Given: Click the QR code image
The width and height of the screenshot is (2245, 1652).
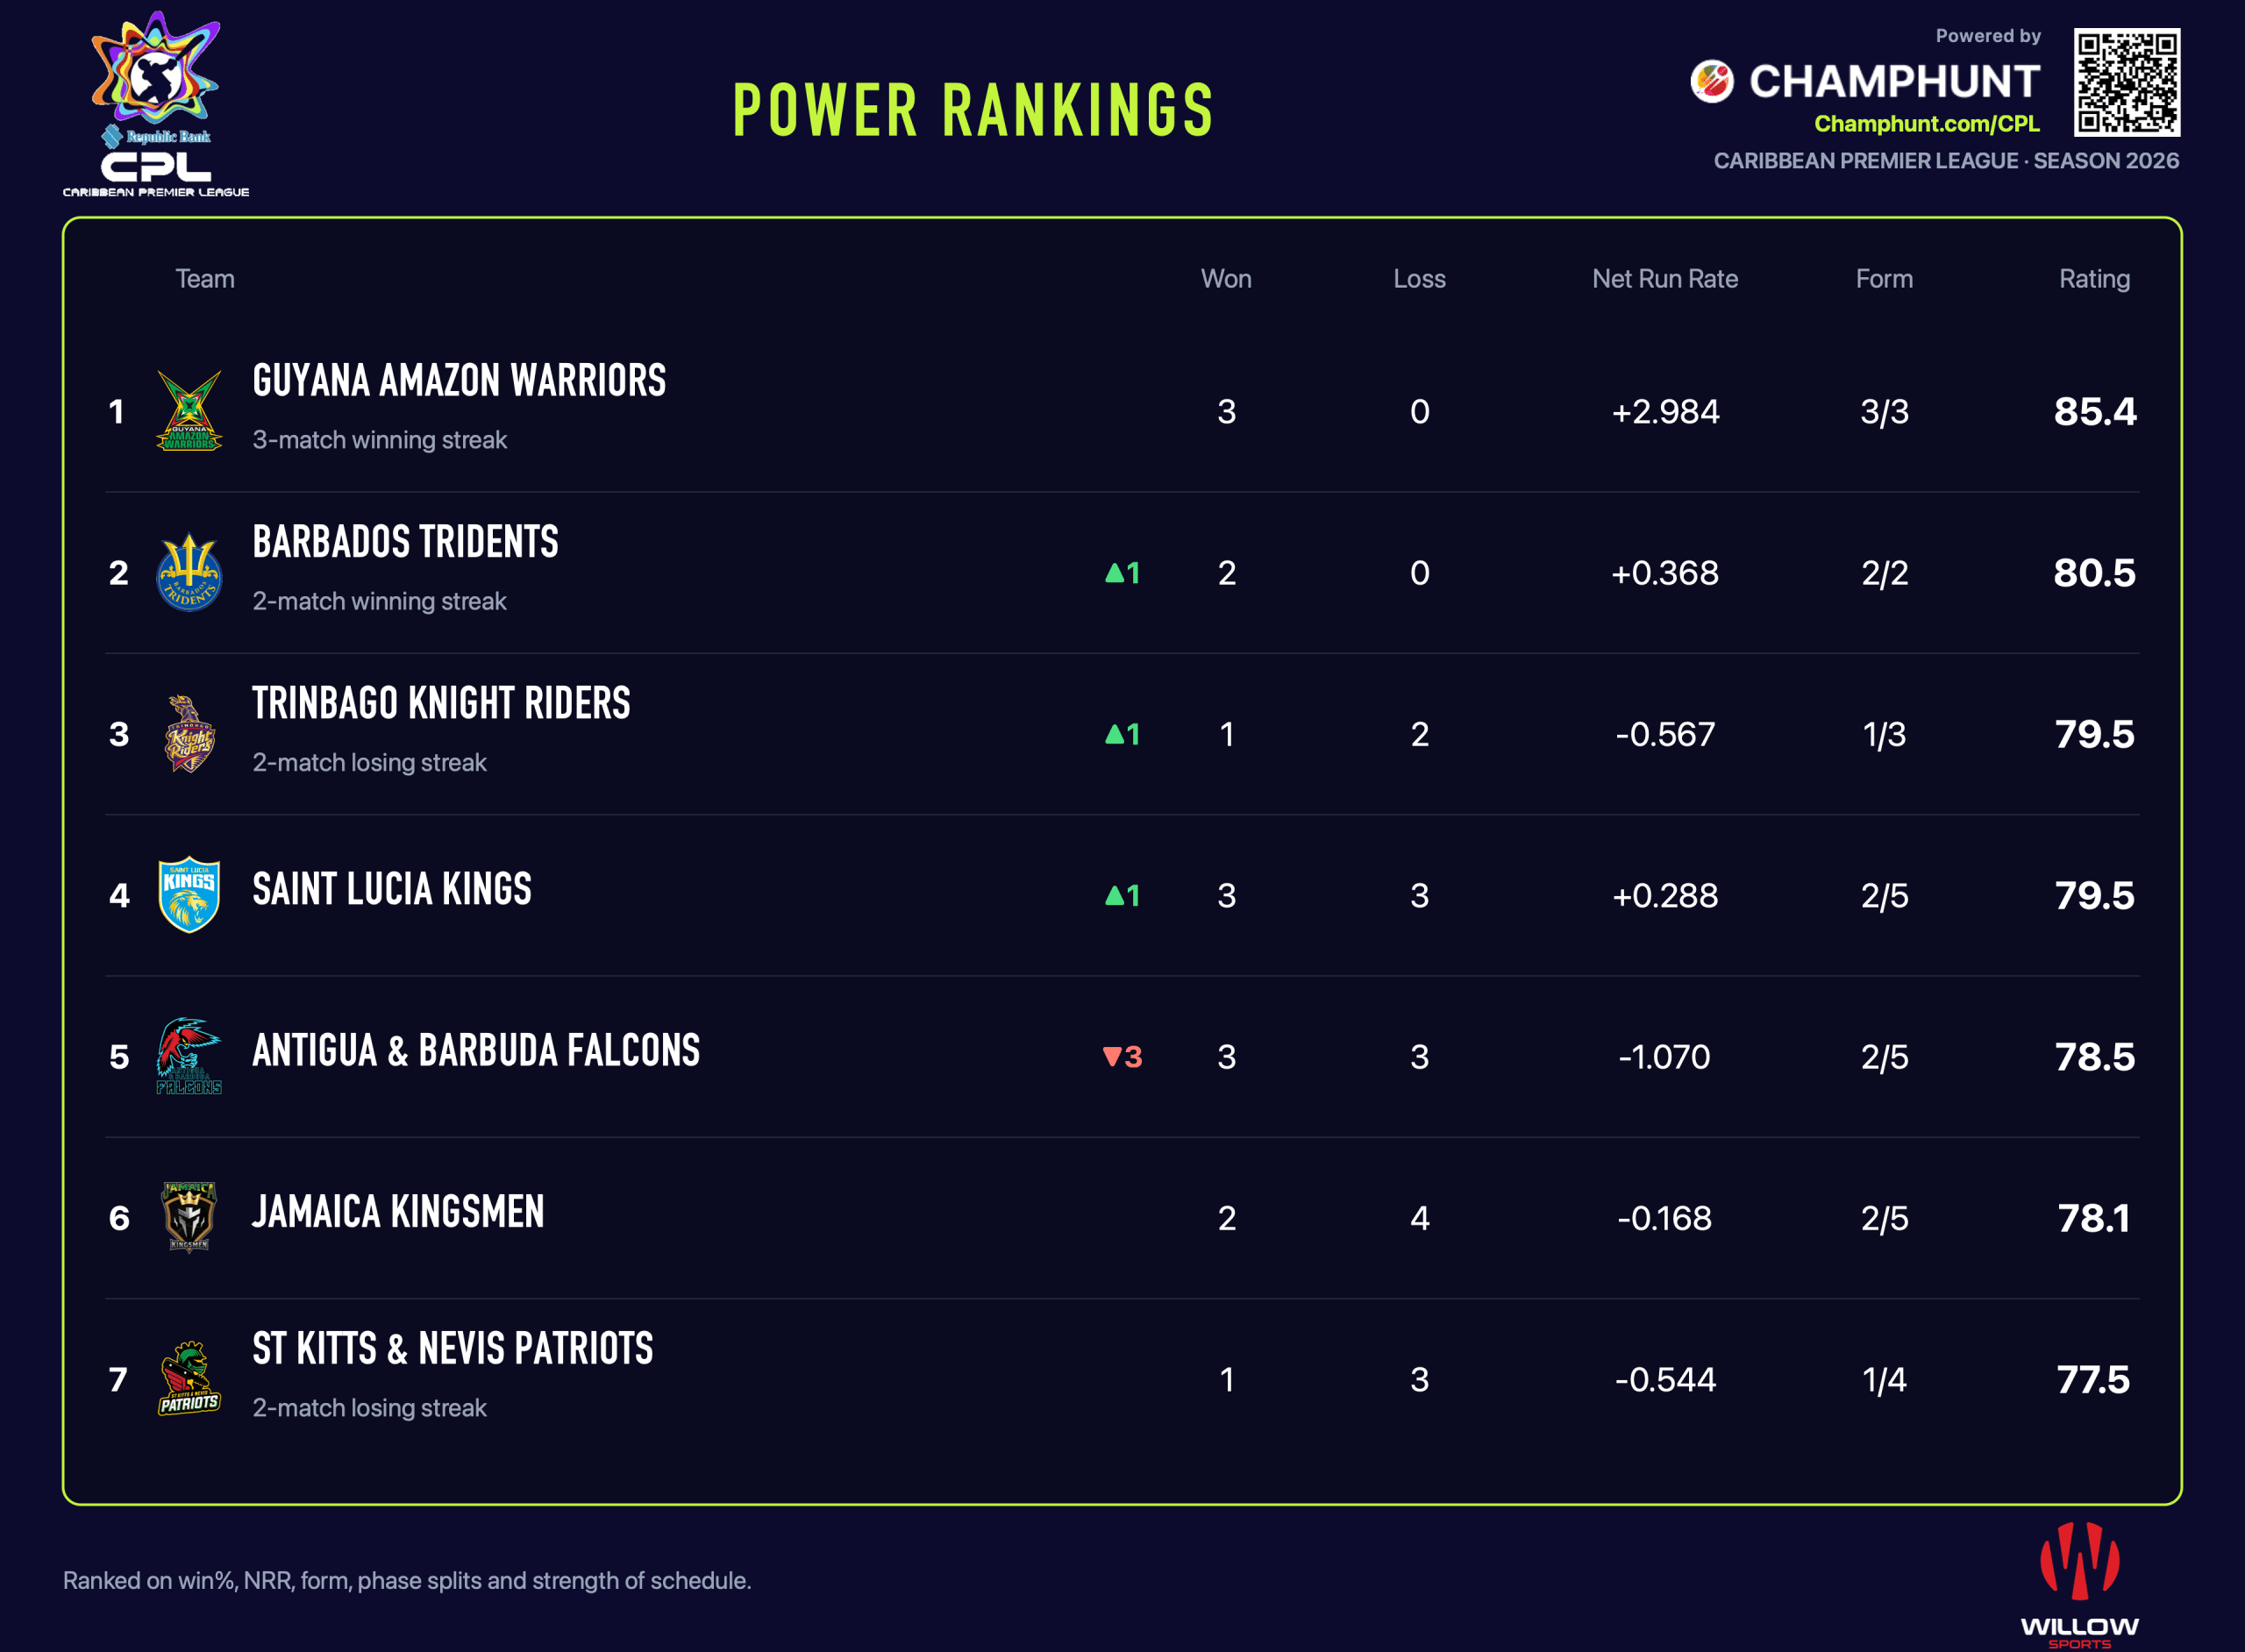Looking at the screenshot, I should [2127, 82].
